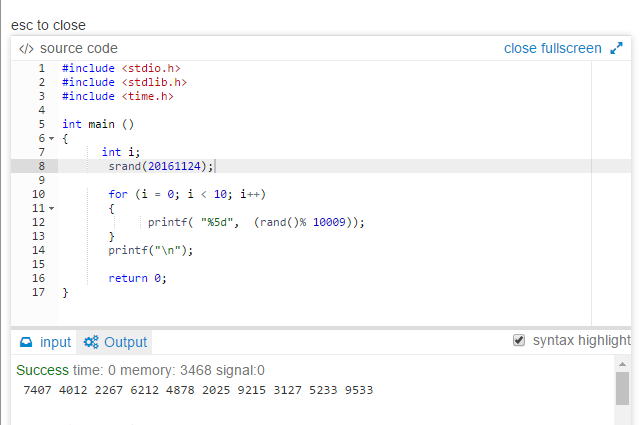Click the #include <time.h> line
This screenshot has width=643, height=425.
click(x=118, y=96)
